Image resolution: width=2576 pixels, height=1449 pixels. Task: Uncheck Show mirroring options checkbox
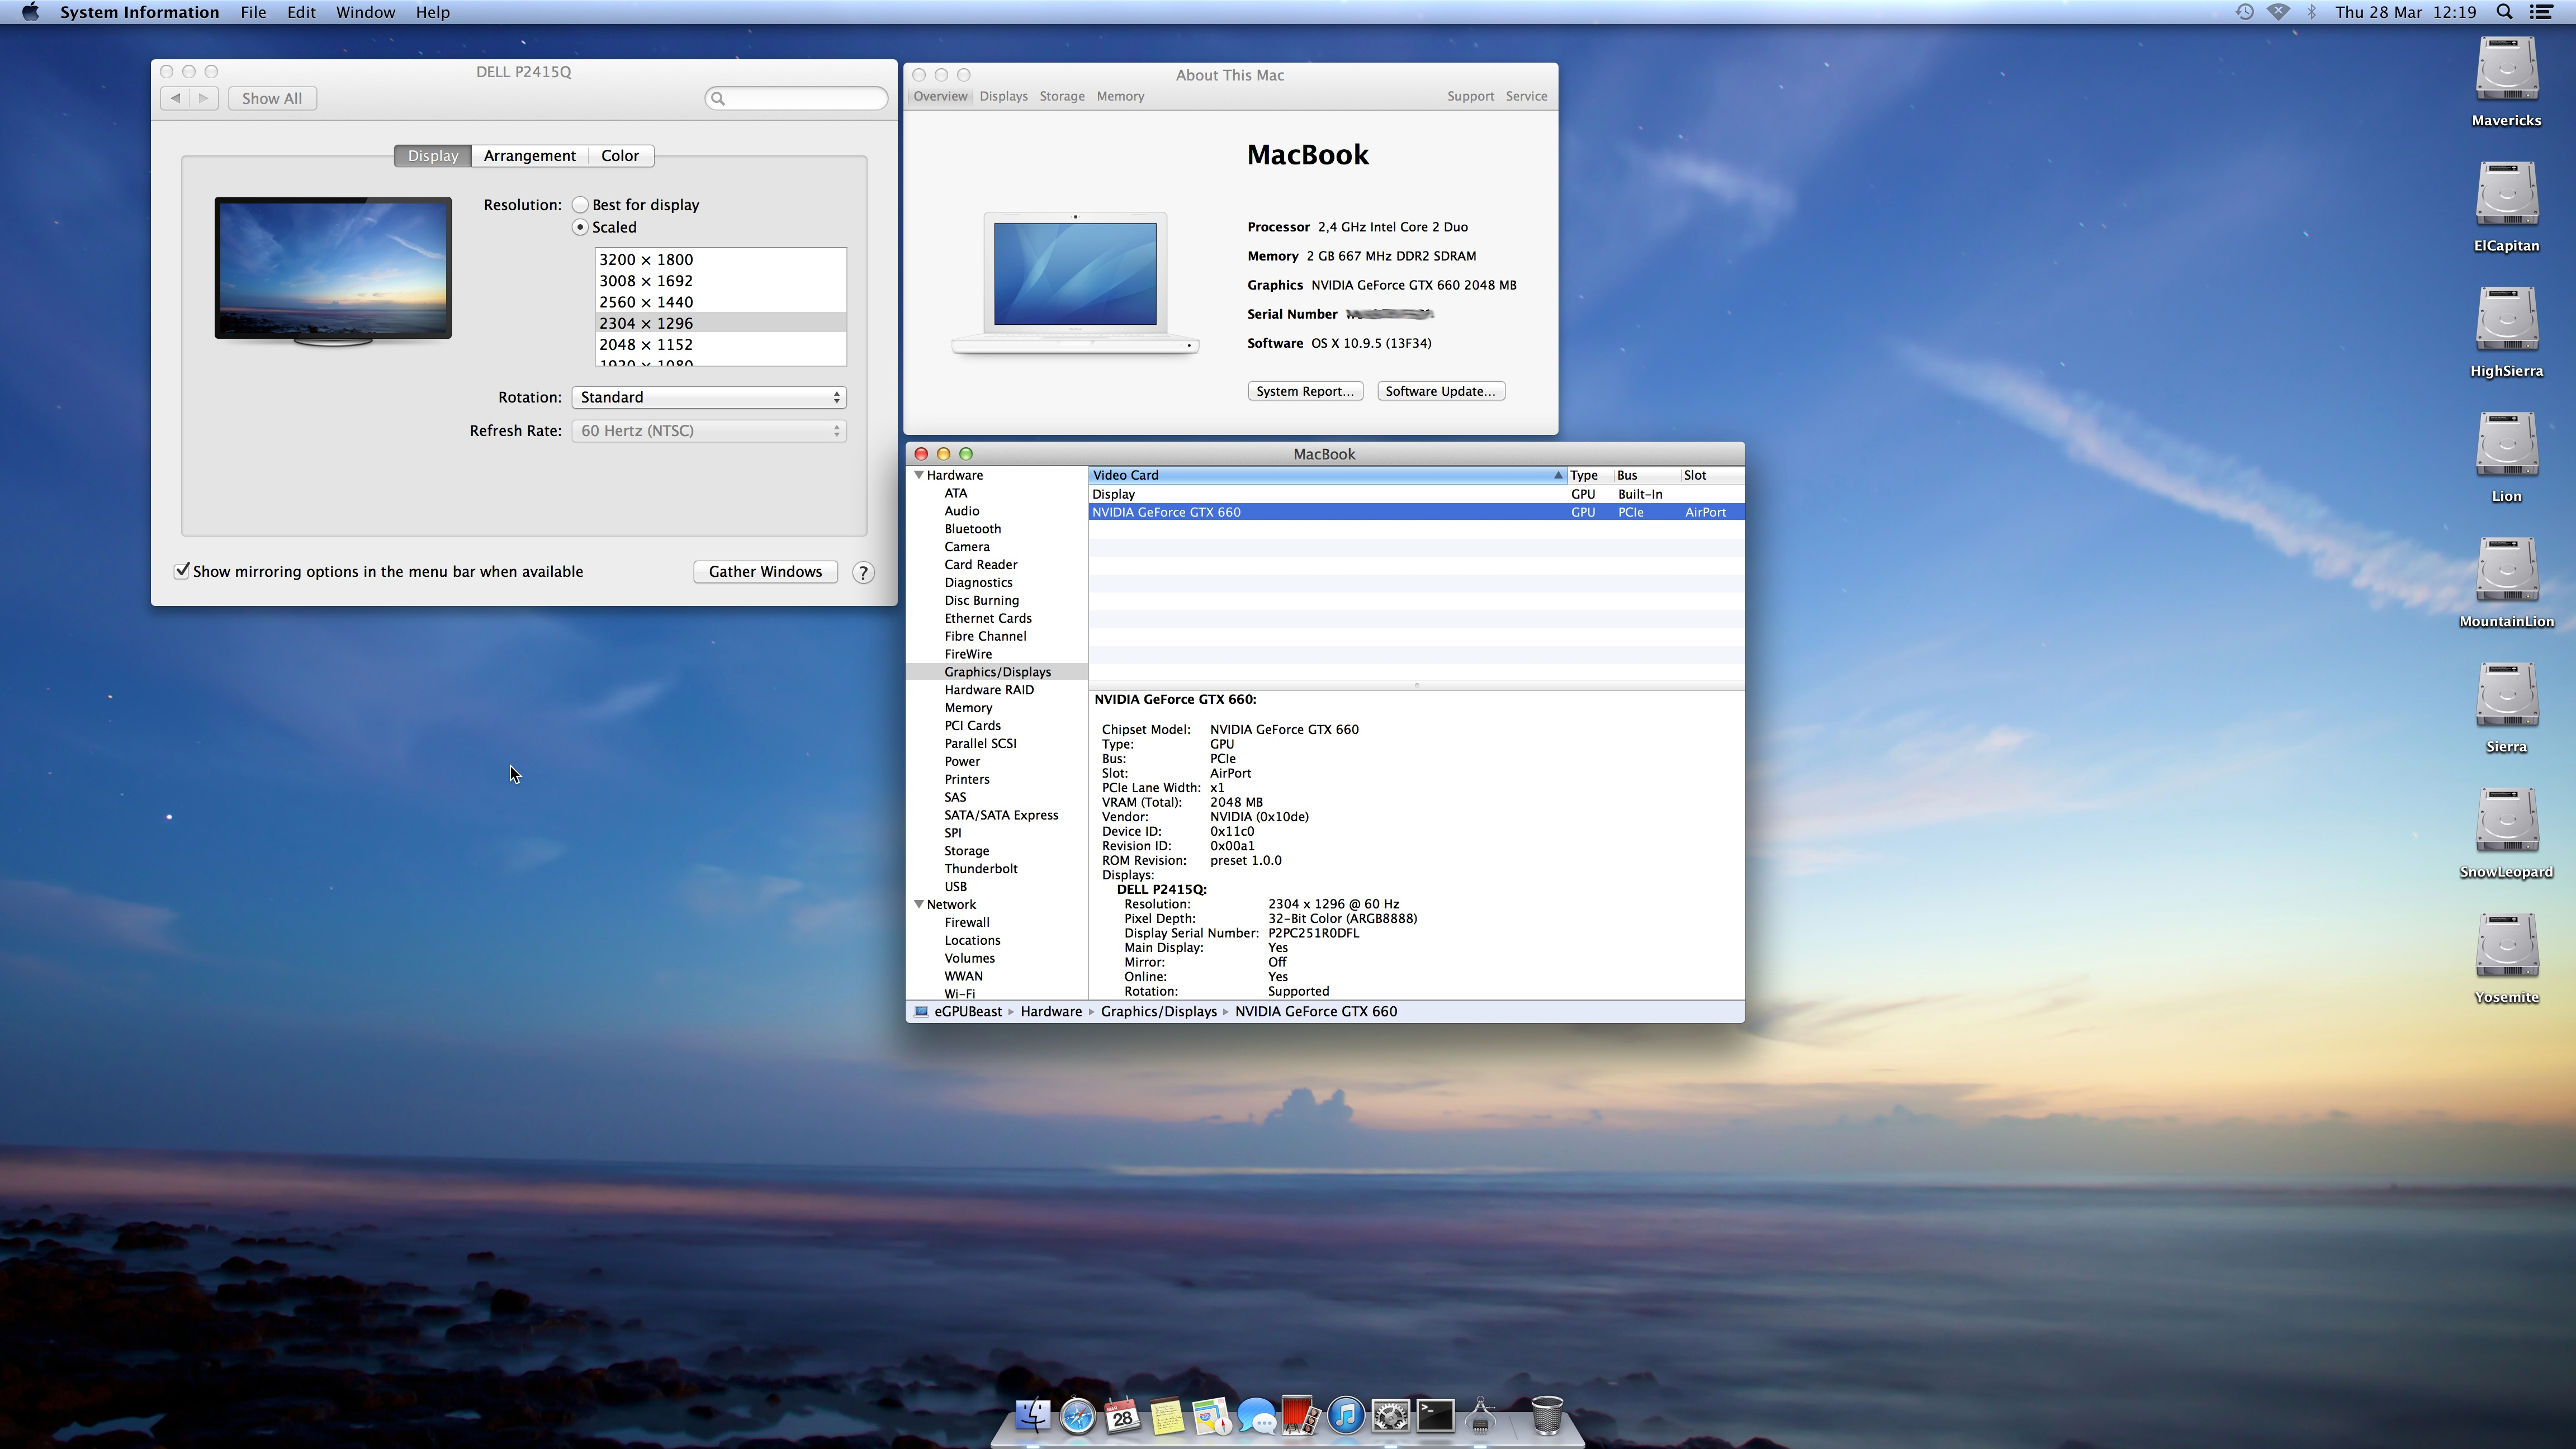click(x=182, y=571)
